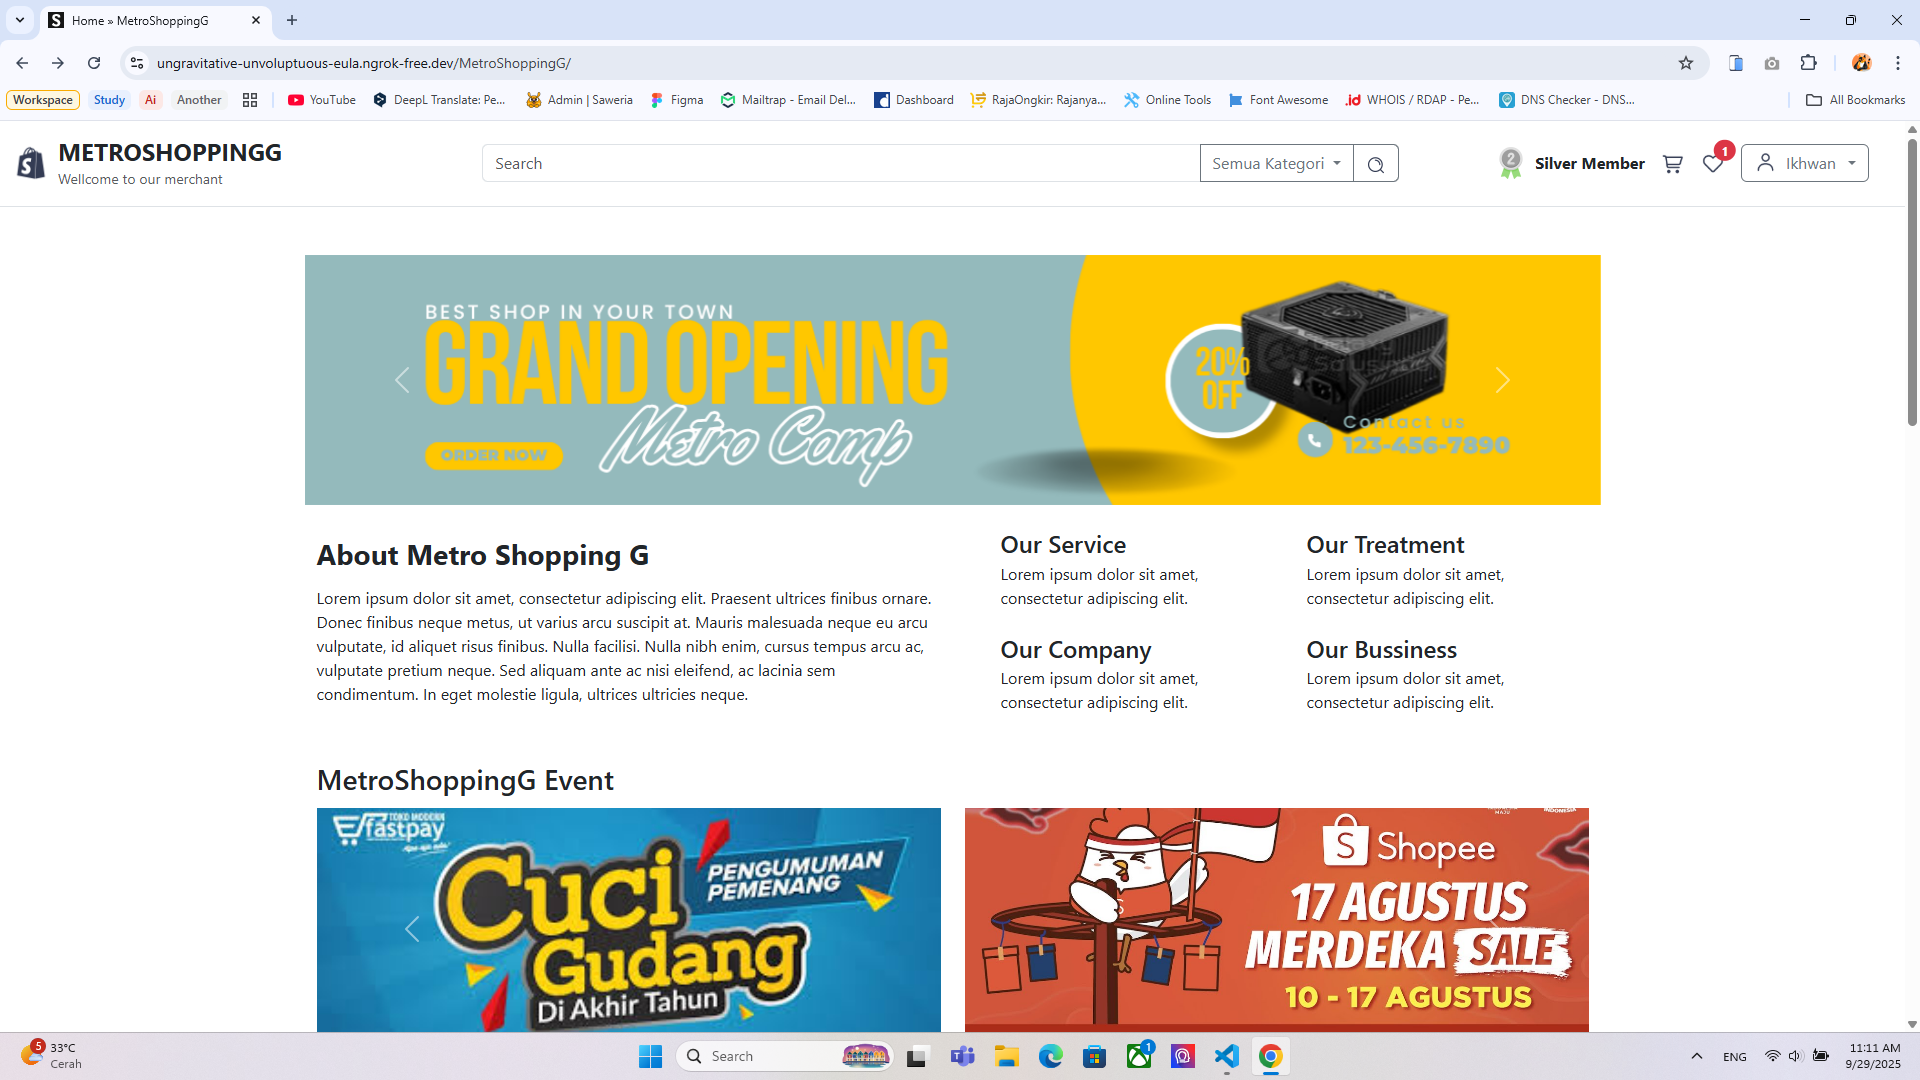Click the MetroShoppingG bag logo
This screenshot has width=1920, height=1080.
(x=32, y=163)
